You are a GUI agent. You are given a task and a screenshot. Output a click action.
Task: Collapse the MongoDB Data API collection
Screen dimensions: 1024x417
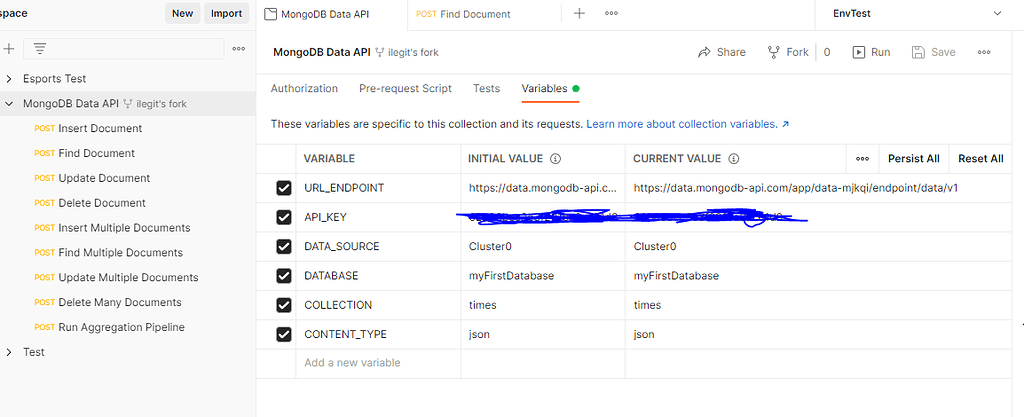(10, 103)
